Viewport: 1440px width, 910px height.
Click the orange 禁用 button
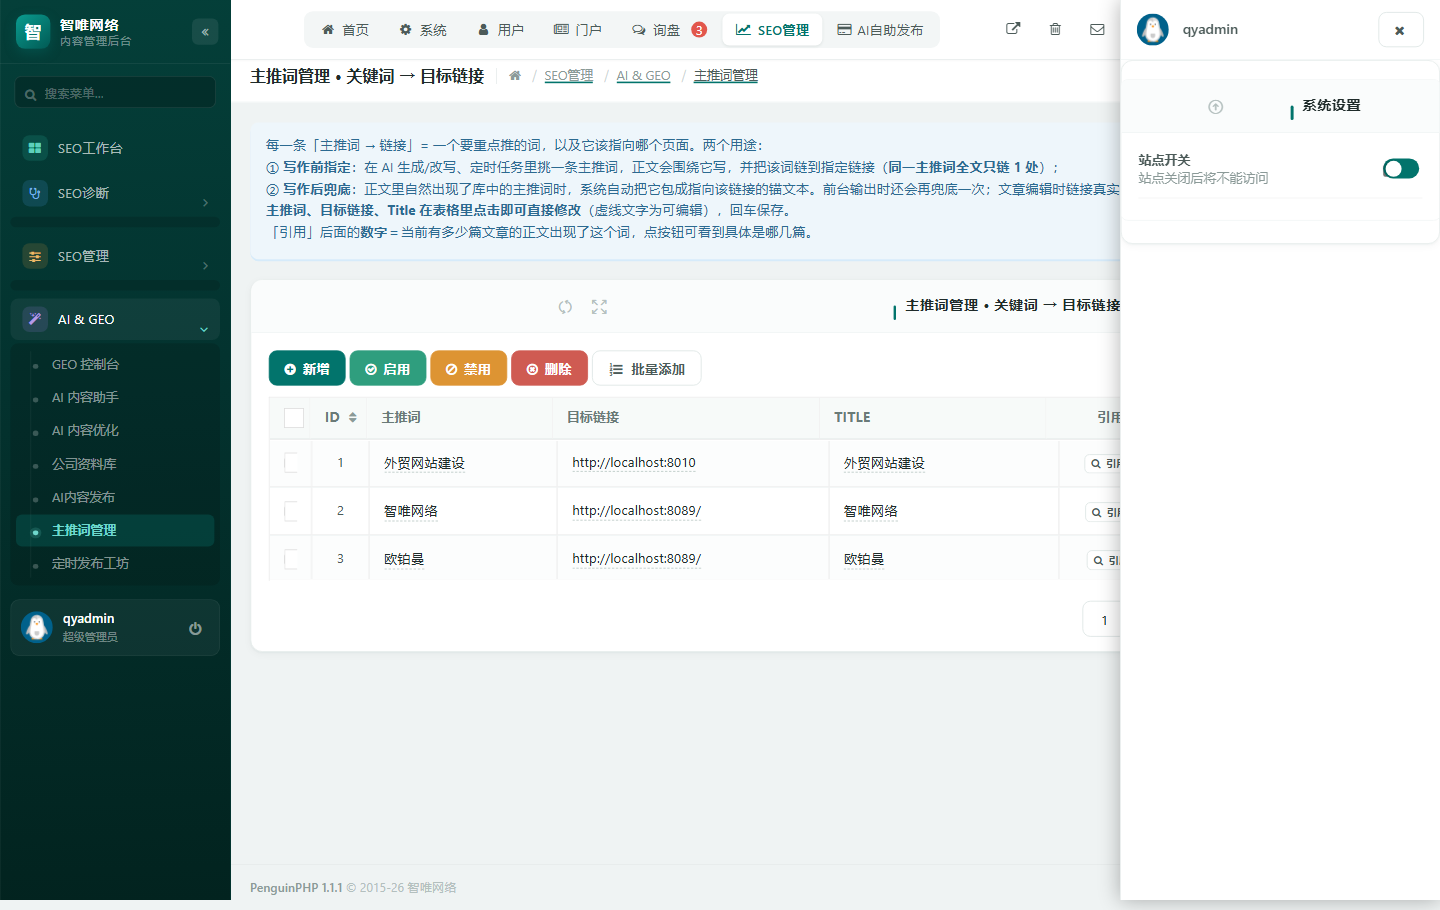(469, 368)
